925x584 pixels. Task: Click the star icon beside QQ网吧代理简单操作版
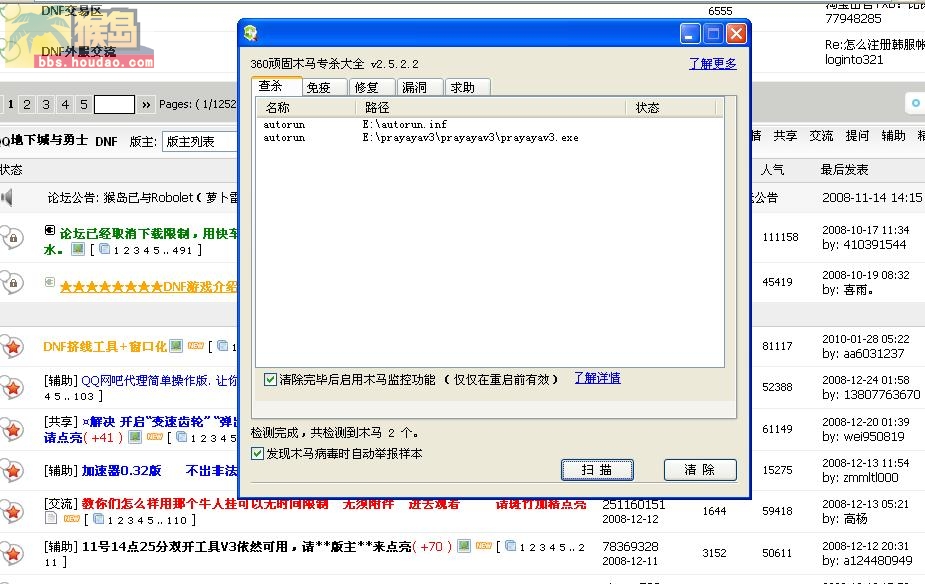tap(12, 388)
